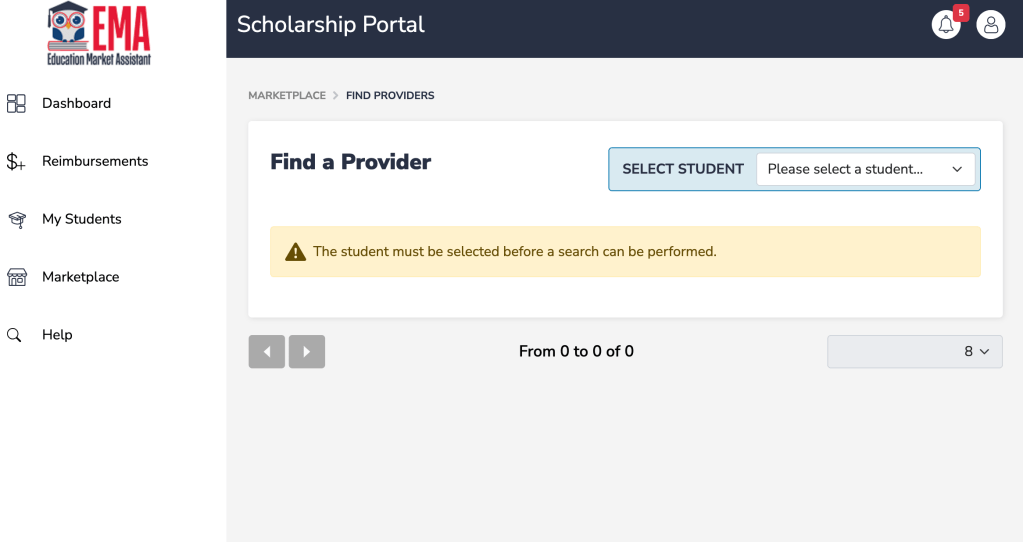This screenshot has width=1023, height=542.
Task: Open the user profile icon
Action: coord(990,25)
